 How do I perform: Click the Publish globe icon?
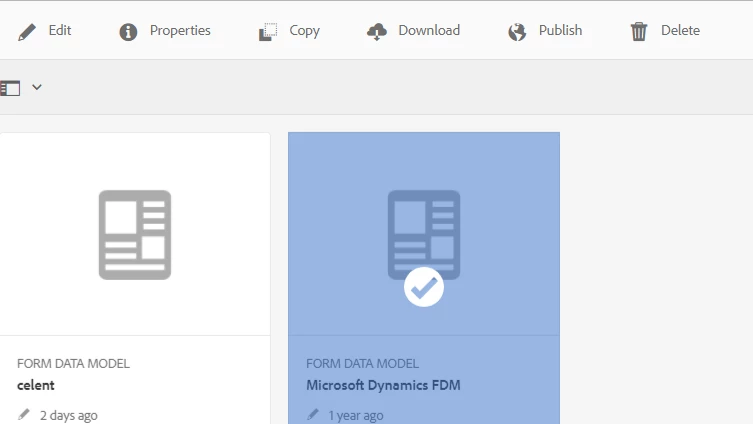pos(517,32)
